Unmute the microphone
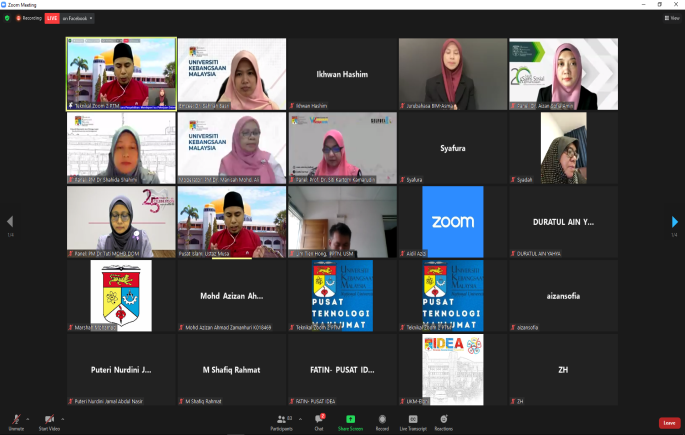The image size is (685, 435). [x=15, y=420]
